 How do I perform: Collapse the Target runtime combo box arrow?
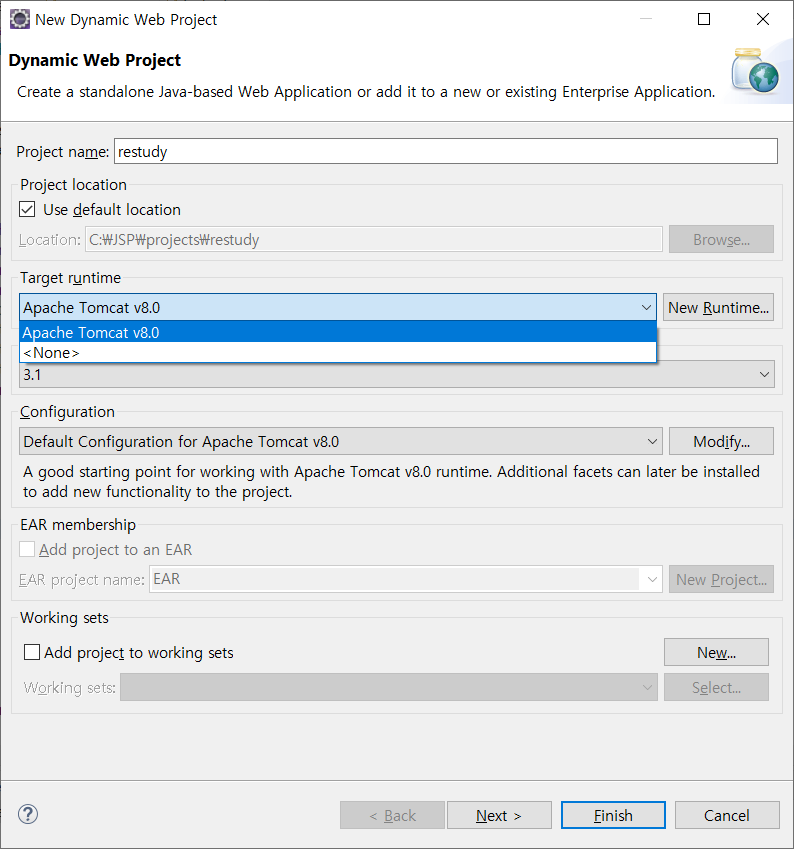pyautogui.click(x=646, y=308)
